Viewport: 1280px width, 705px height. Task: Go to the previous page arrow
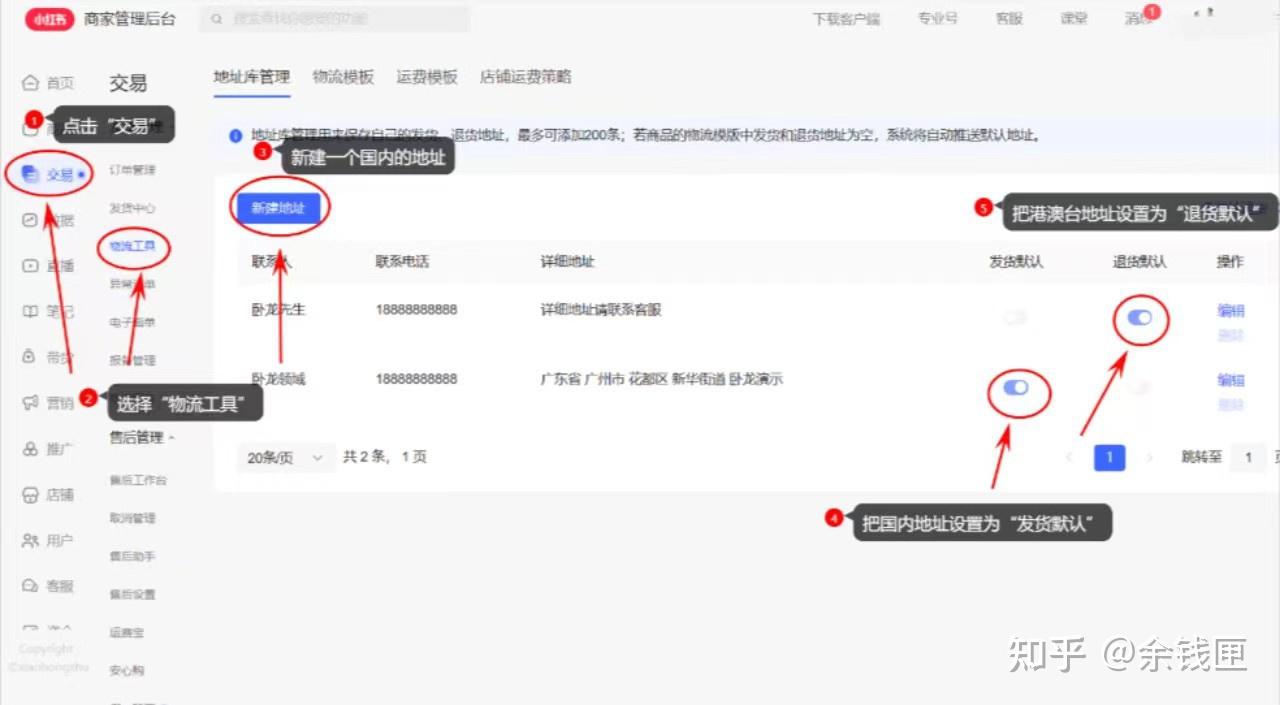1069,457
